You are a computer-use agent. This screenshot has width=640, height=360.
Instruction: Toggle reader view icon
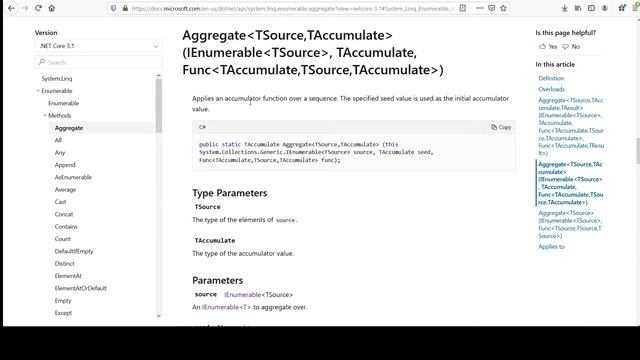pyautogui.click(x=462, y=8)
